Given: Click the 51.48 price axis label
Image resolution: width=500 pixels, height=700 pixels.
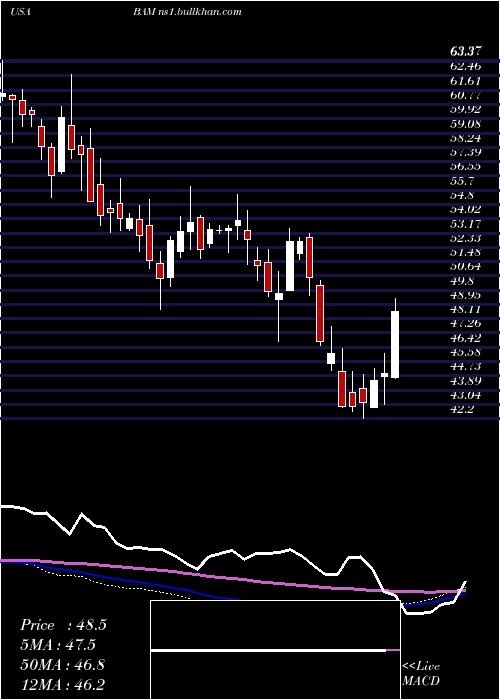Looking at the screenshot, I should coord(465,252).
